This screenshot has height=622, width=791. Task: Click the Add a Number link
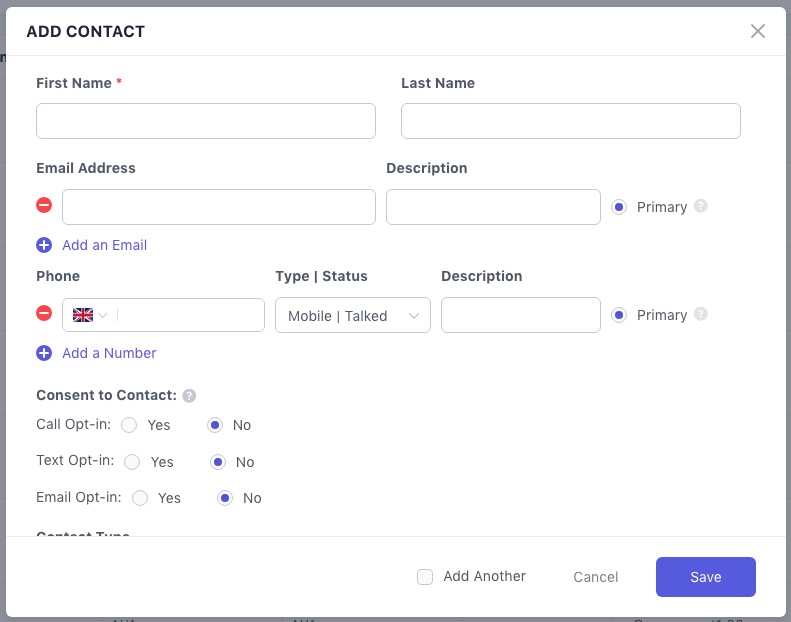click(109, 353)
